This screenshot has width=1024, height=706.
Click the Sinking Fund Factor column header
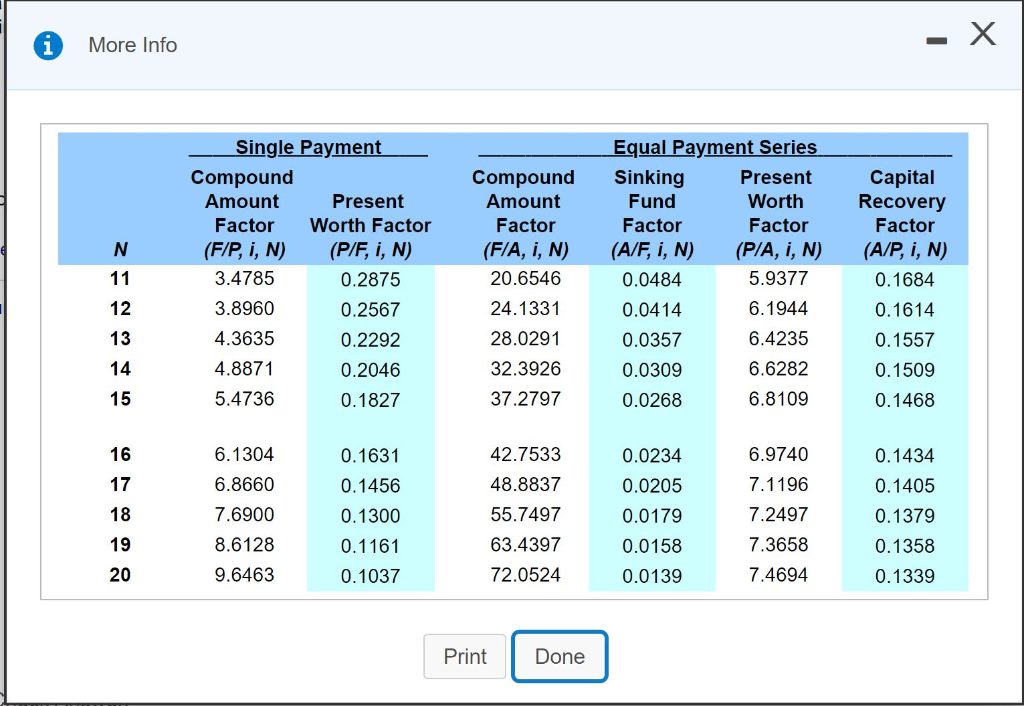coord(651,213)
